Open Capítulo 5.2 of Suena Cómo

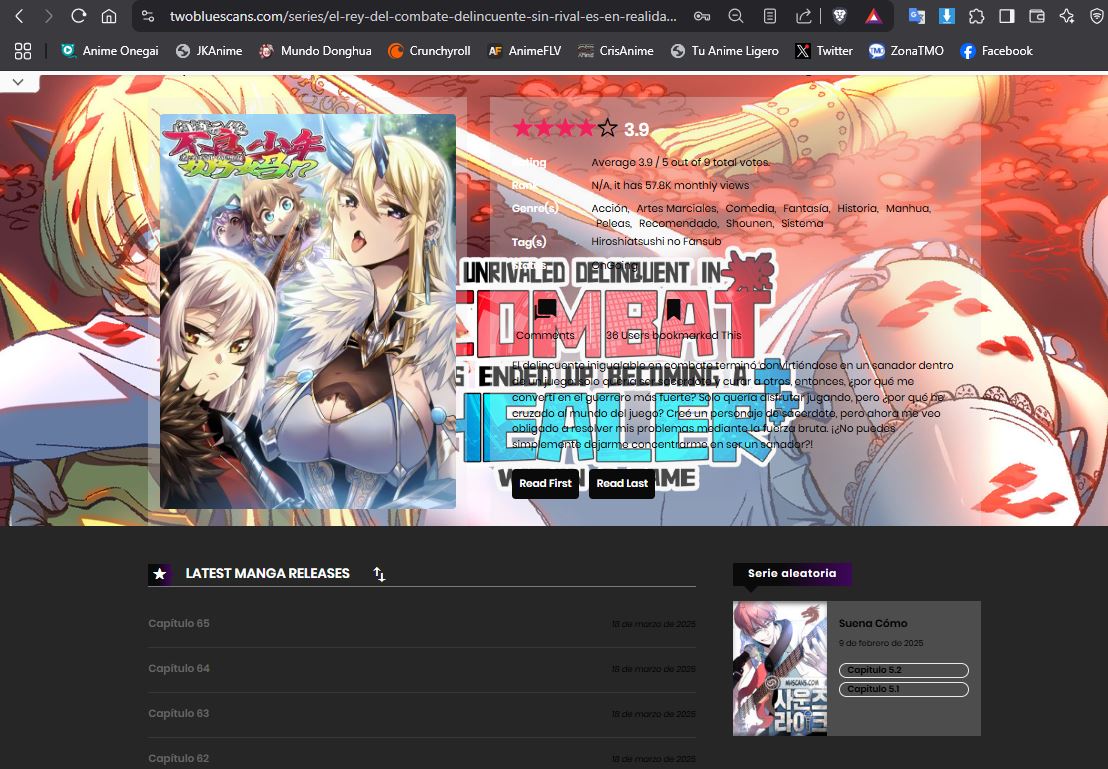coord(904,670)
